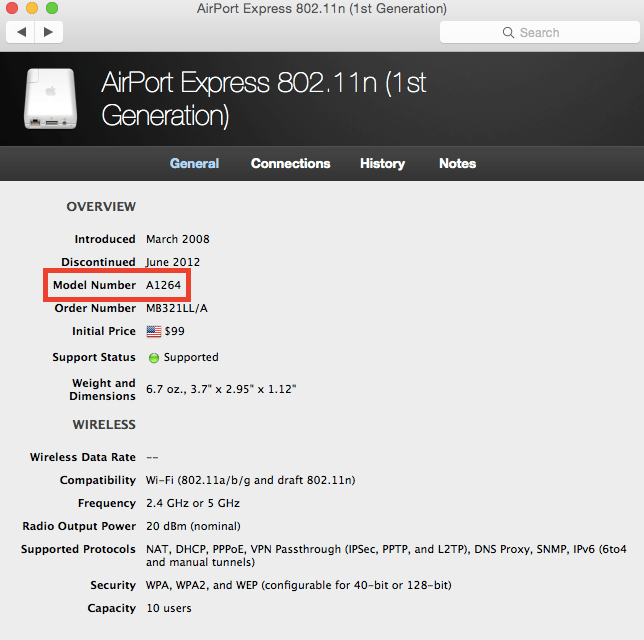Click the Support Status label
This screenshot has width=644, height=640.
94,357
